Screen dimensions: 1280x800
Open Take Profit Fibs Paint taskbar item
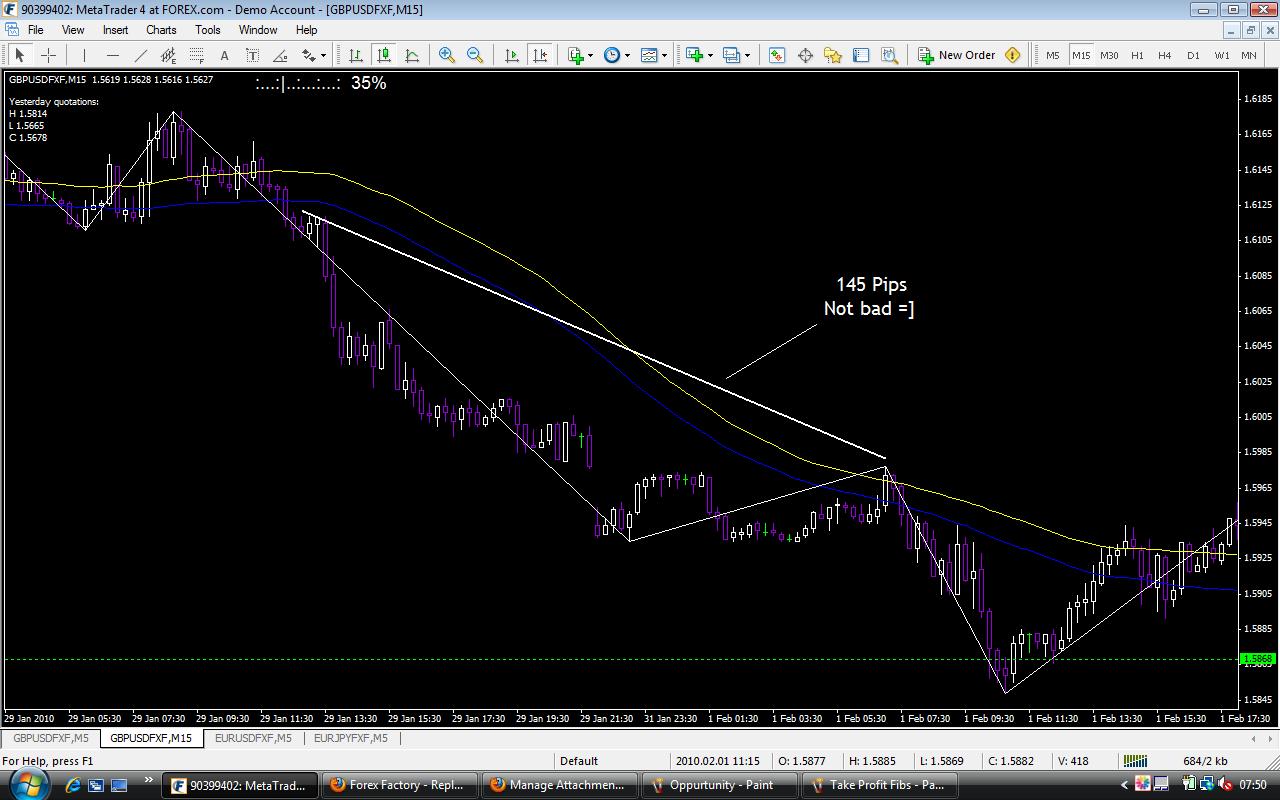click(x=878, y=785)
